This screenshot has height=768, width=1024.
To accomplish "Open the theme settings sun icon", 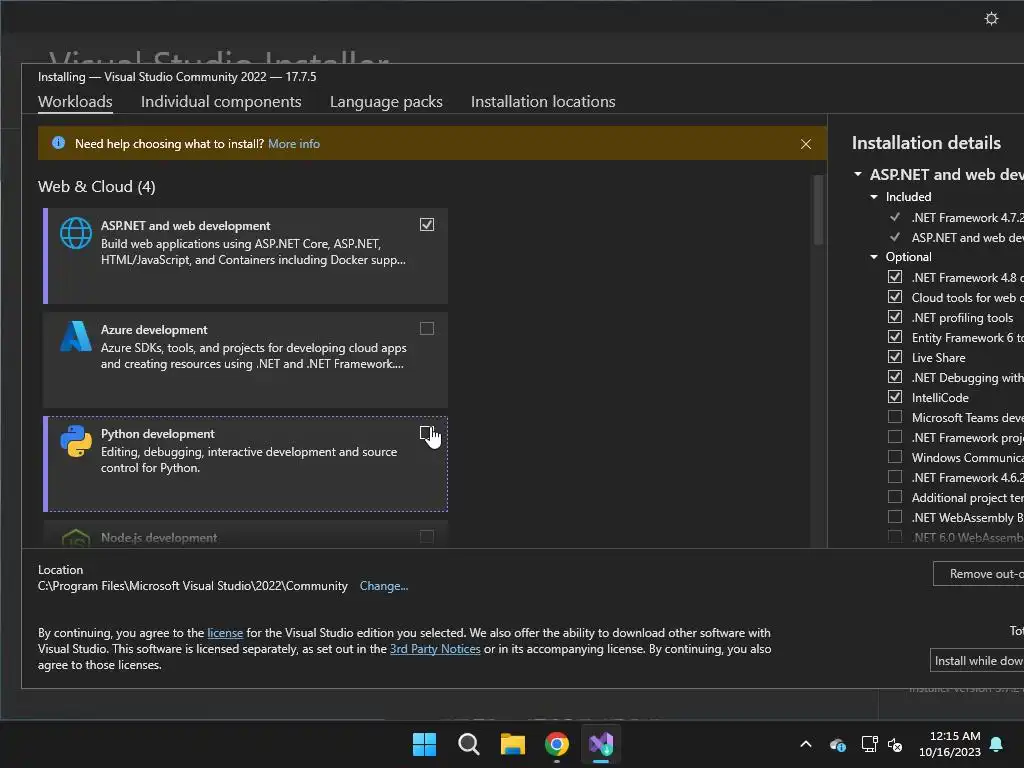I will click(991, 18).
